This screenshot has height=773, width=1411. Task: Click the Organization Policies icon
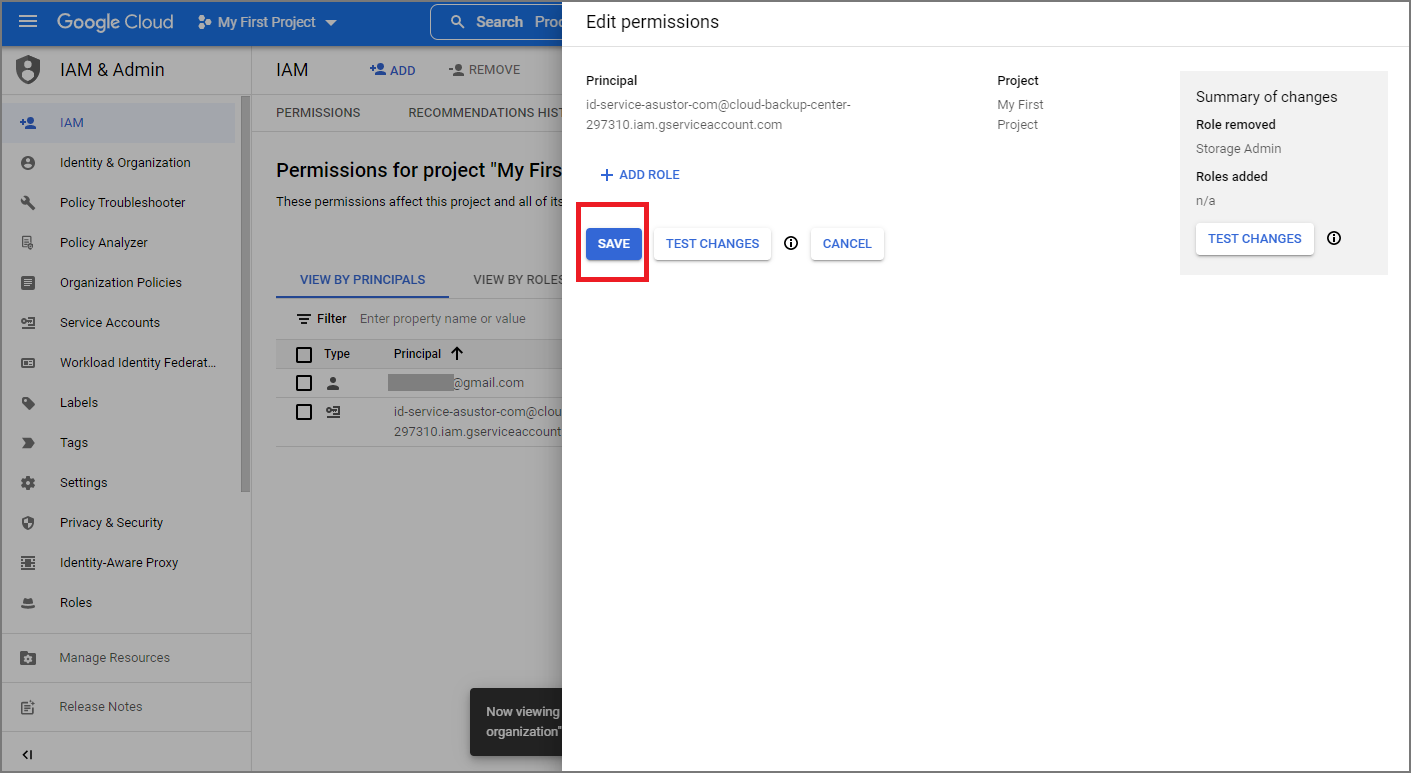[28, 283]
